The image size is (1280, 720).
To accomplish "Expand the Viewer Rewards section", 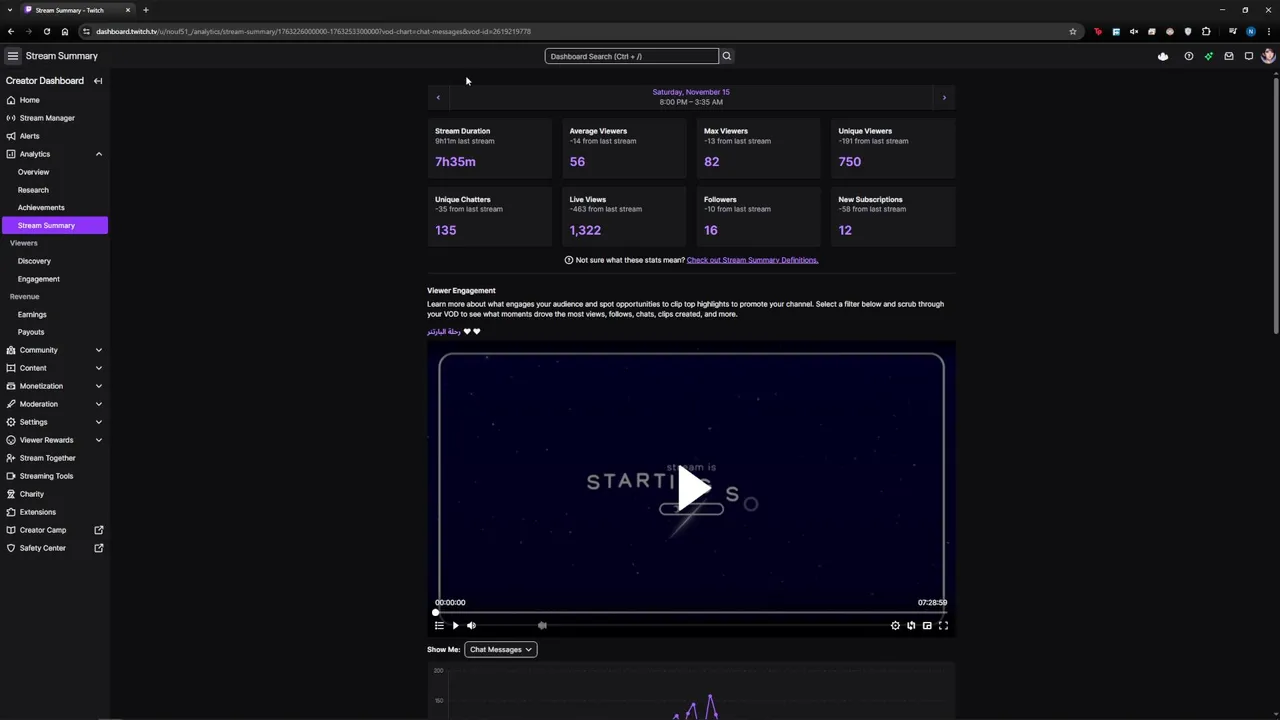I will [98, 440].
